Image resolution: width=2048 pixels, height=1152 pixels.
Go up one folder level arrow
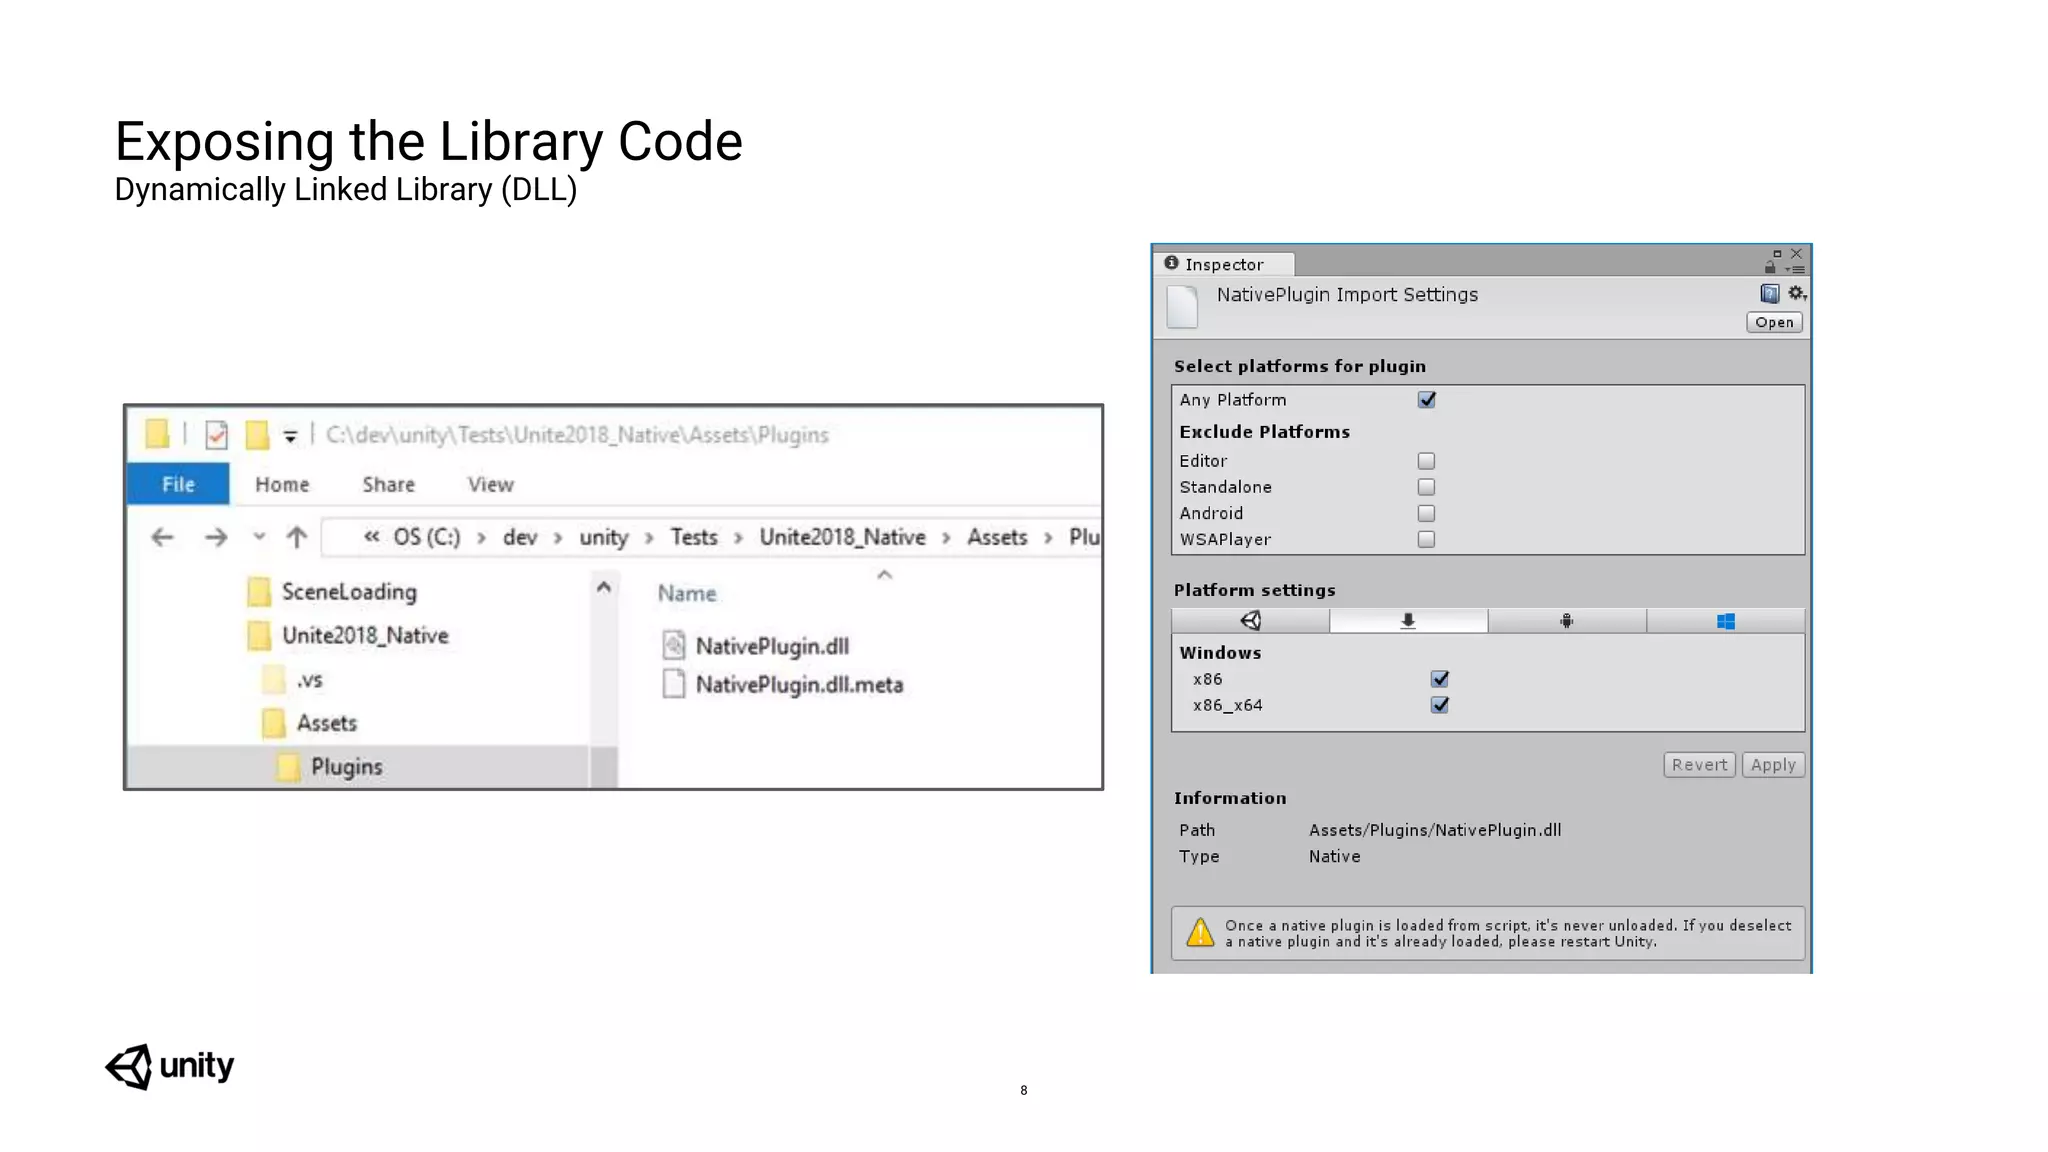click(x=296, y=537)
